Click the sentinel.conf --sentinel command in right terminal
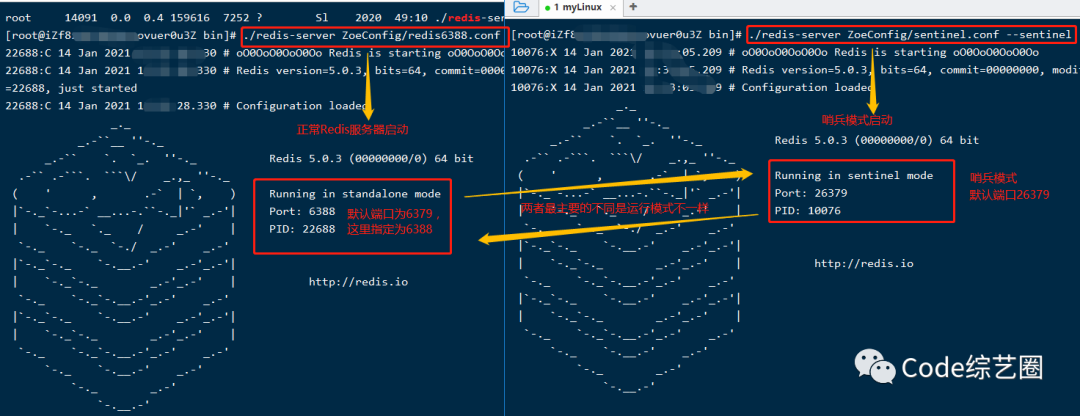Image resolution: width=1080 pixels, height=416 pixels. (909, 34)
